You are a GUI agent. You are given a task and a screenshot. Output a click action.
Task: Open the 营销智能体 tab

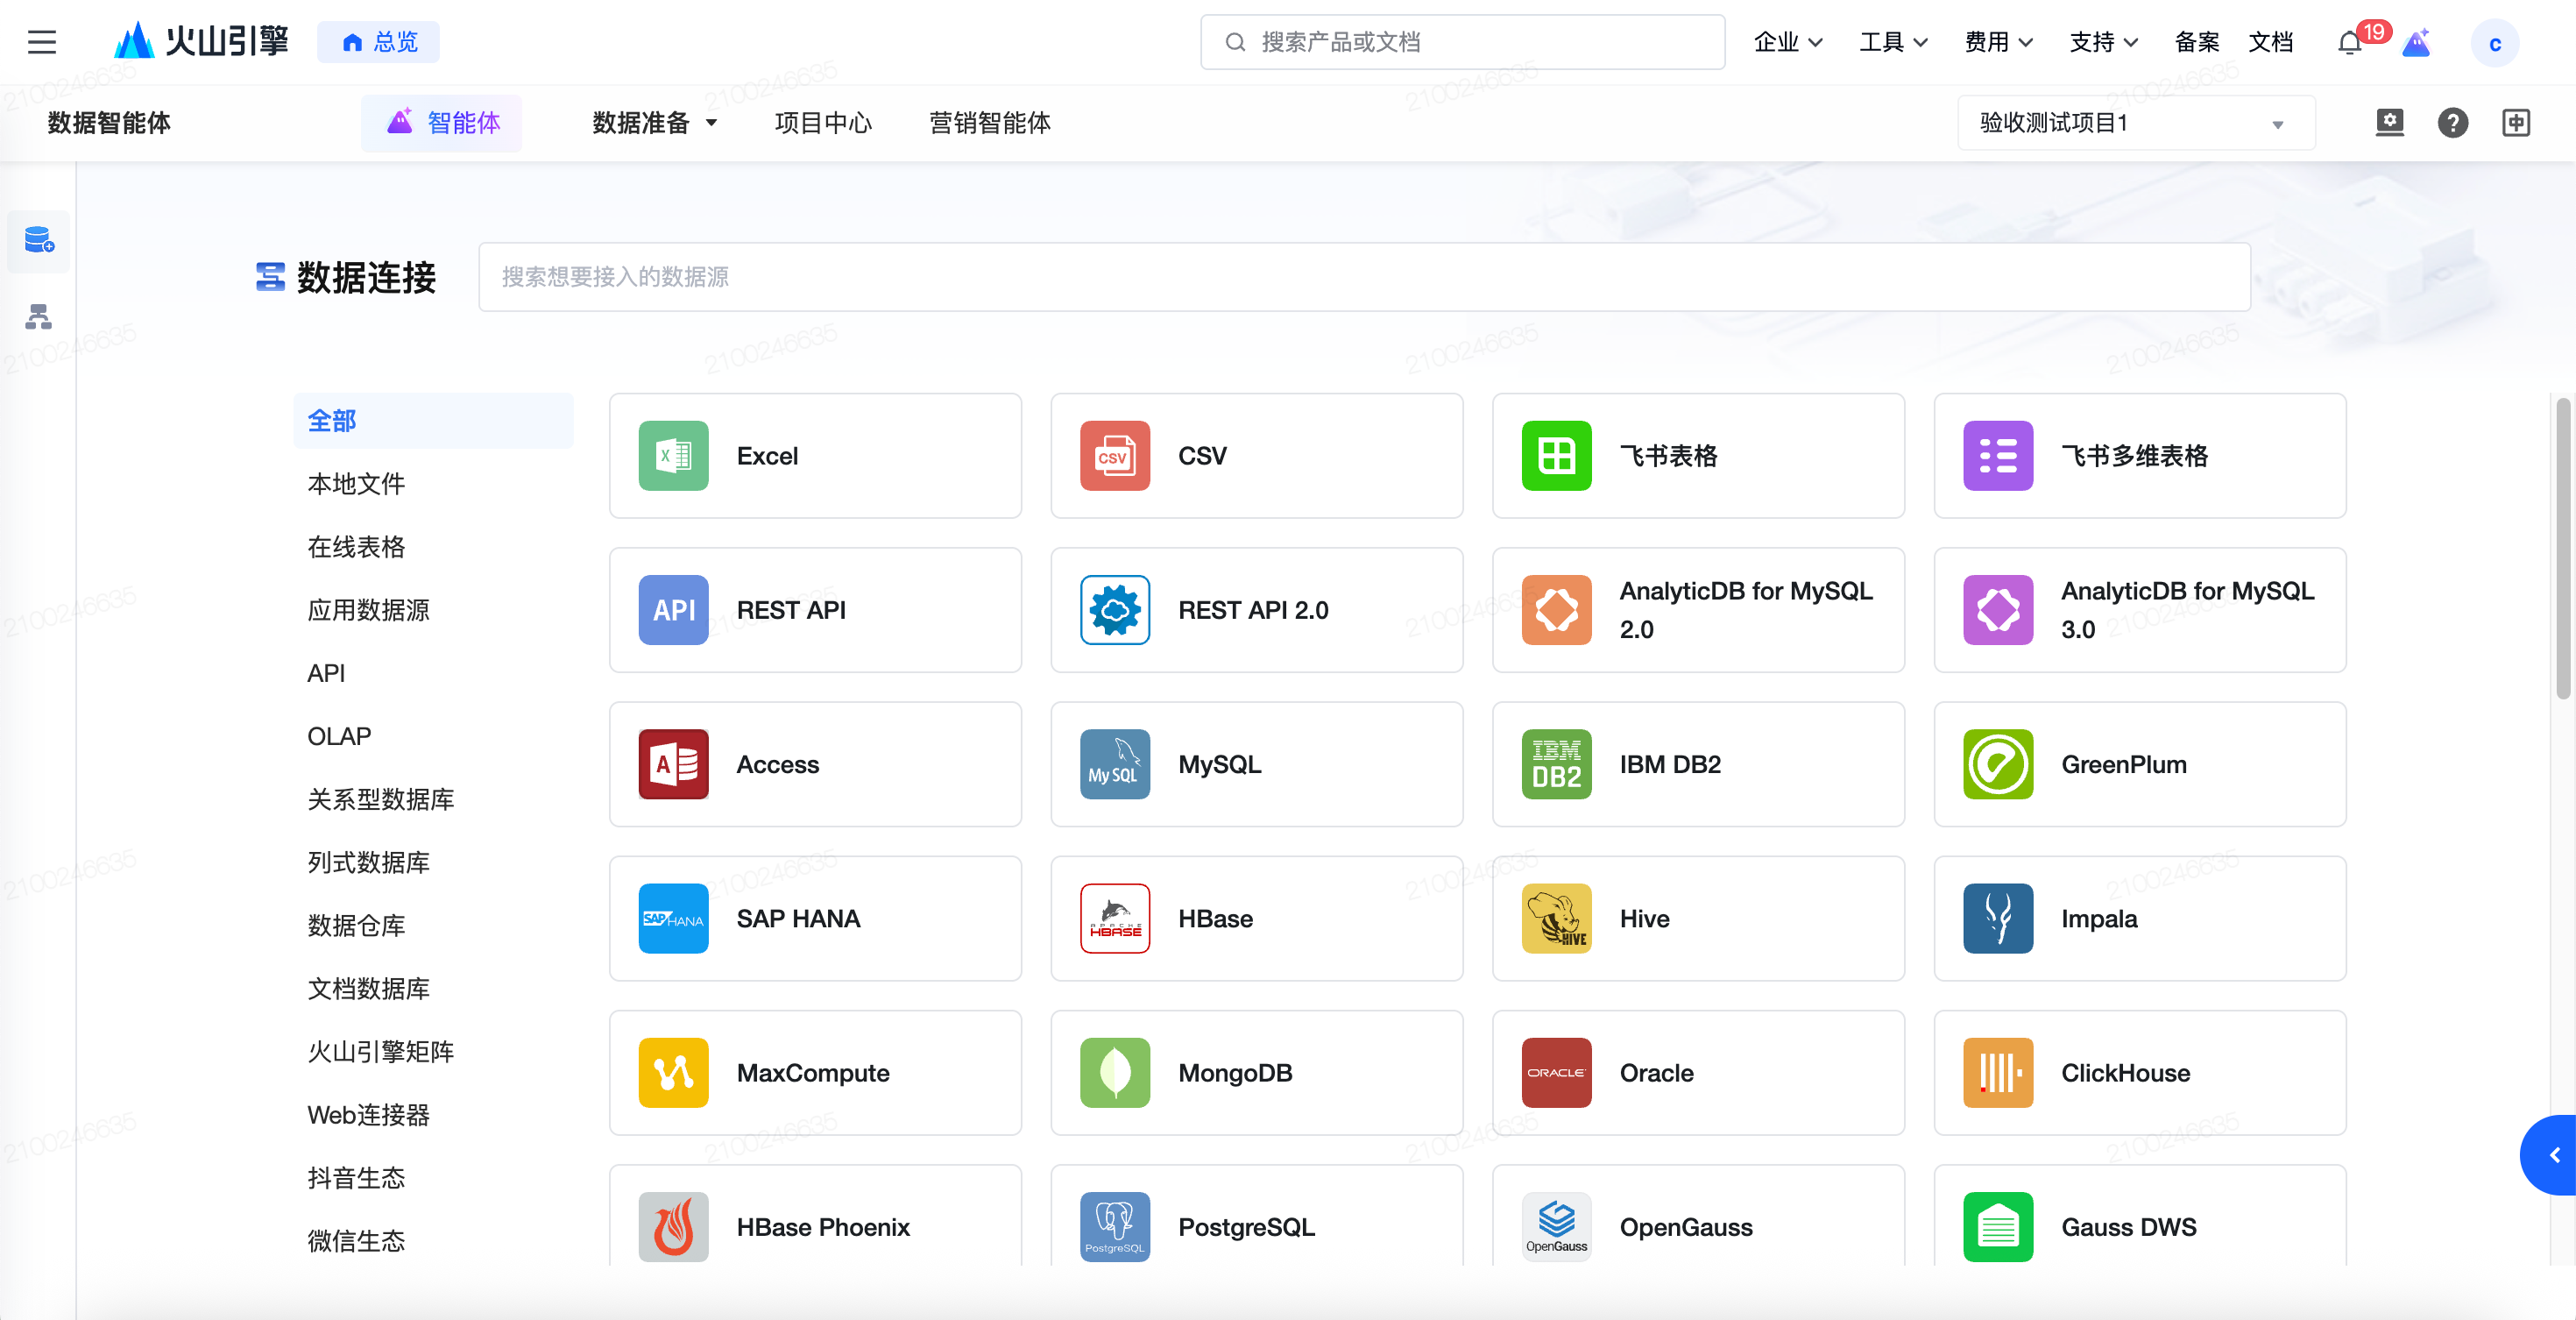click(990, 123)
